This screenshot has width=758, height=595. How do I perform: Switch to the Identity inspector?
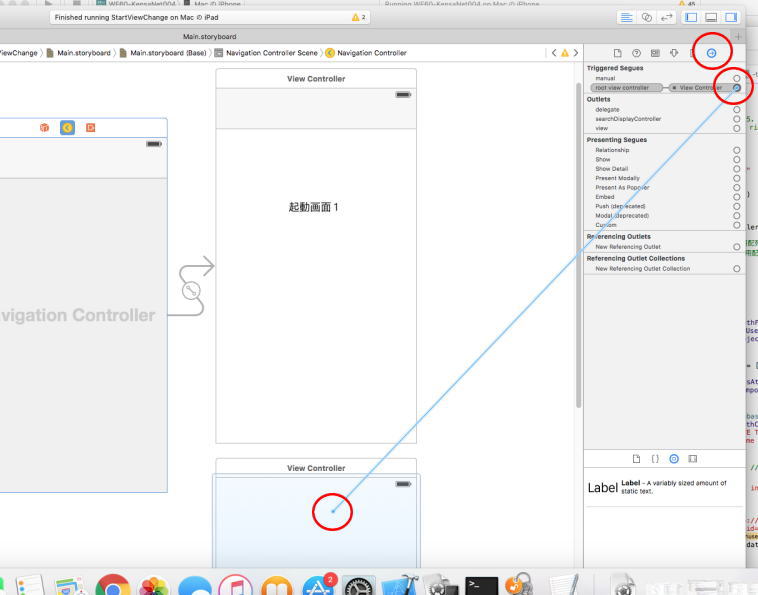point(655,52)
